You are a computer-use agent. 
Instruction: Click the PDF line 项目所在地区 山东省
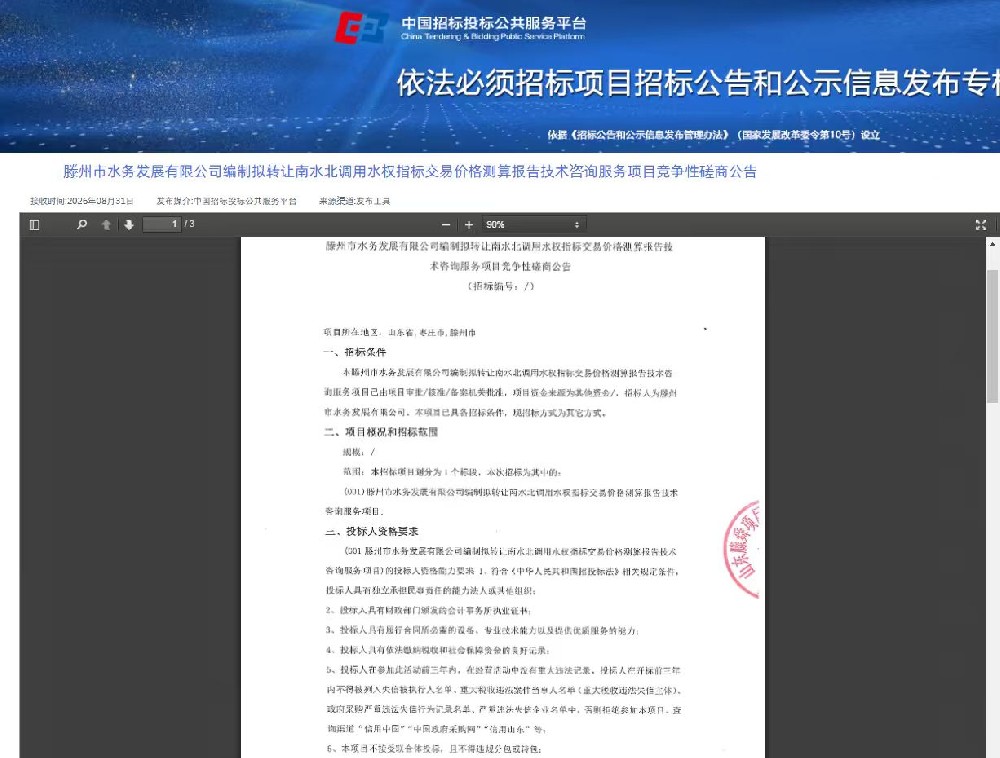point(400,332)
